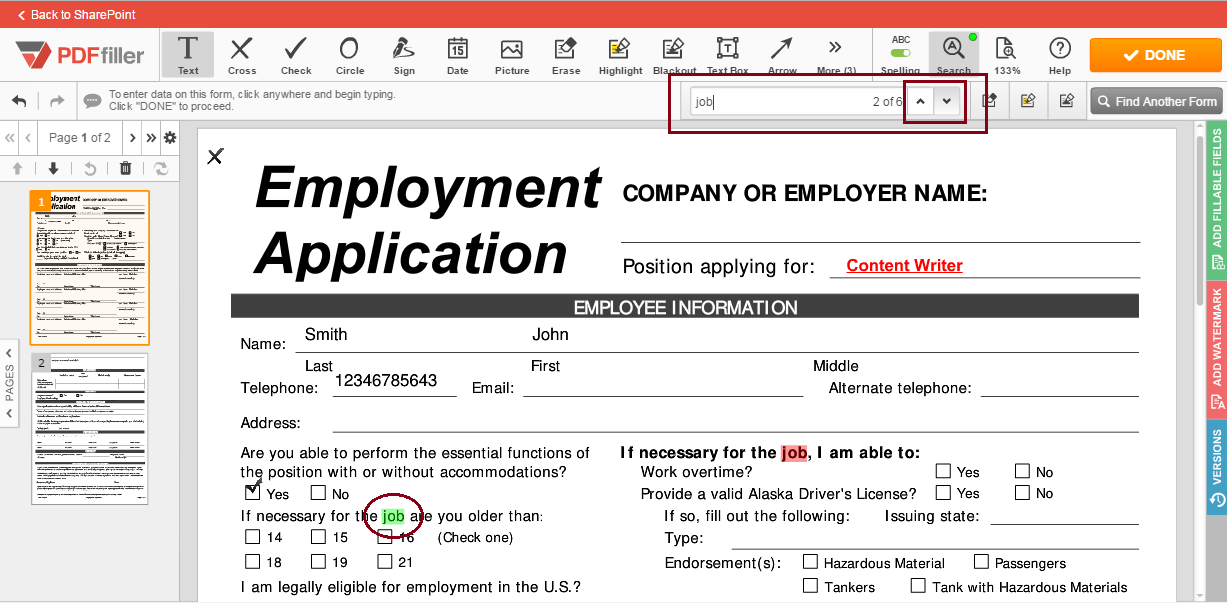Click the X mark on document
1227x603 pixels.
(215, 156)
